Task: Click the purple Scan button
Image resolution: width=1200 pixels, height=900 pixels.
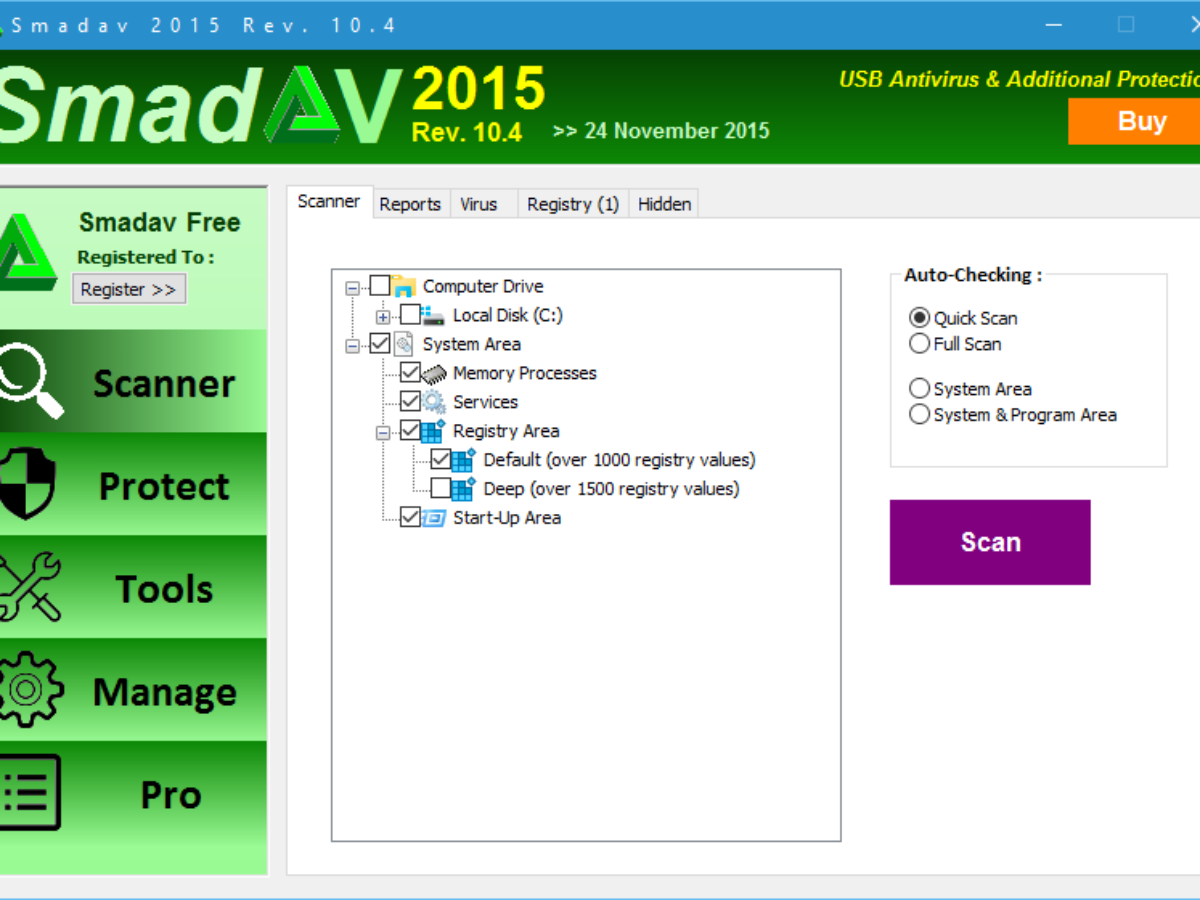Action: coord(990,542)
